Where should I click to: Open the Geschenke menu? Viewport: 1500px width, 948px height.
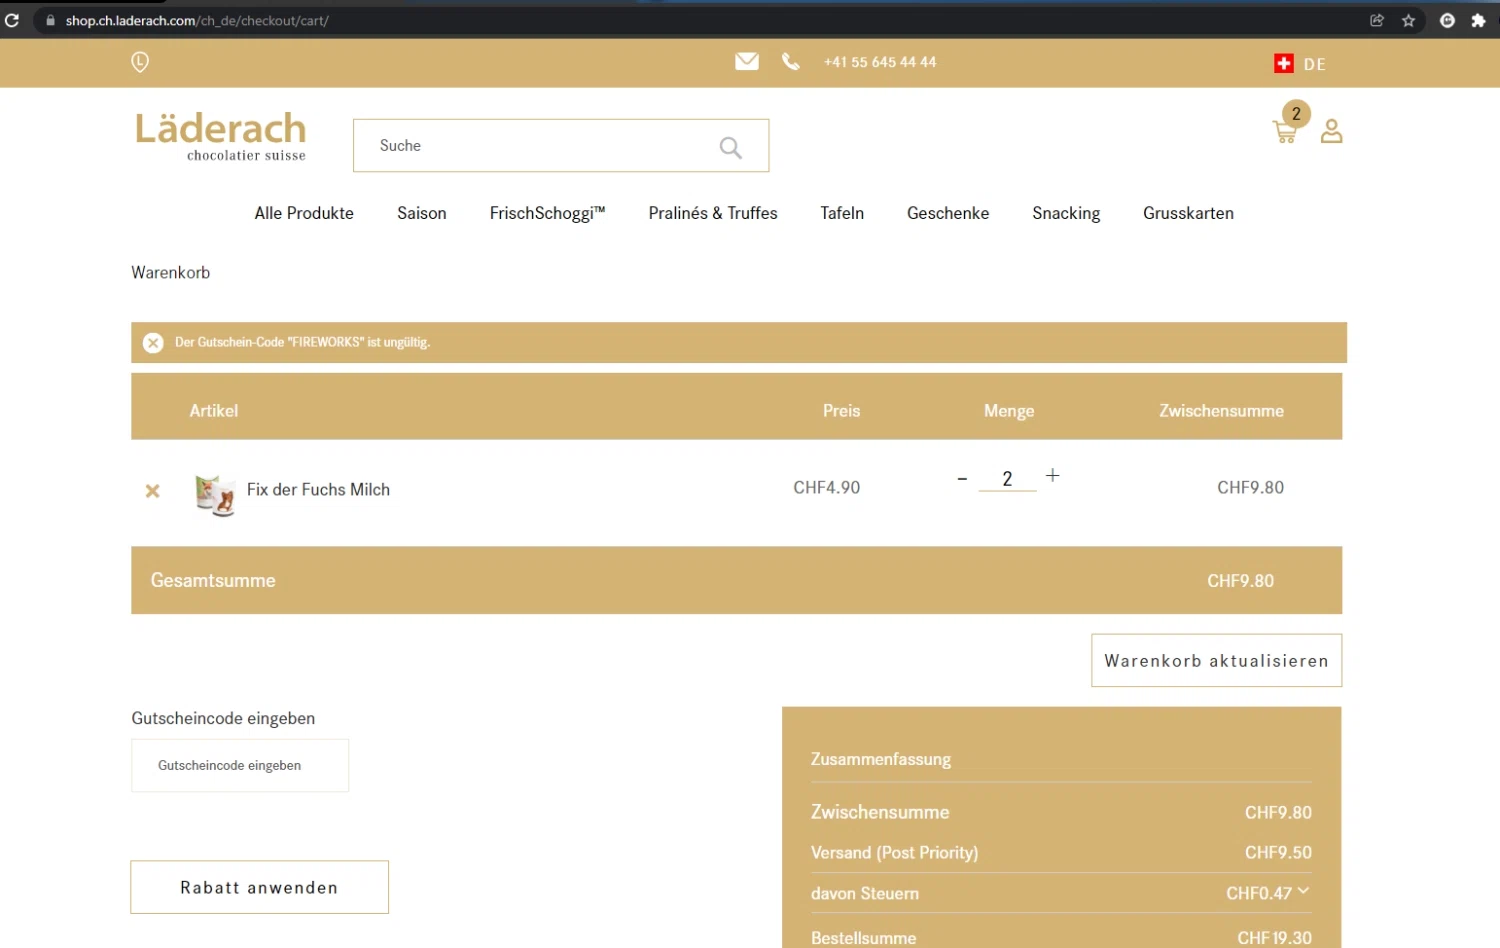(948, 213)
